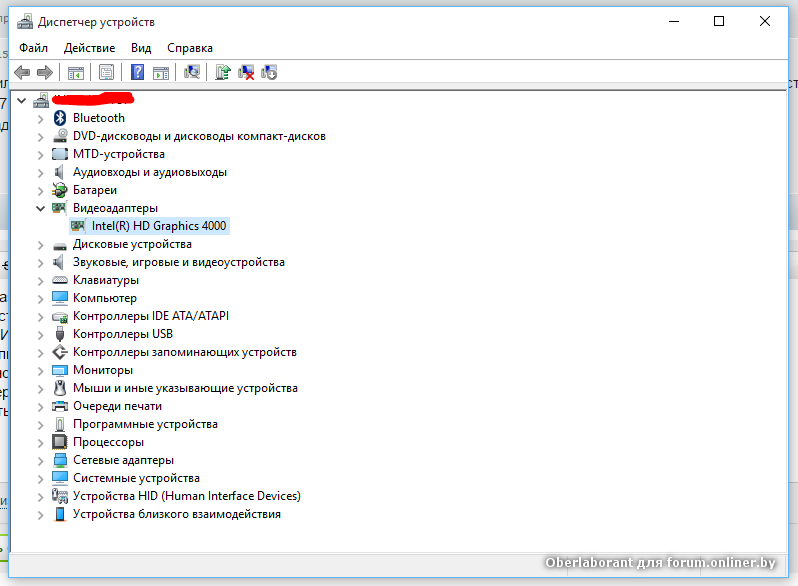Image resolution: width=798 pixels, height=586 pixels.
Task: Minimize the Диспетчер устройств window
Action: (x=674, y=21)
